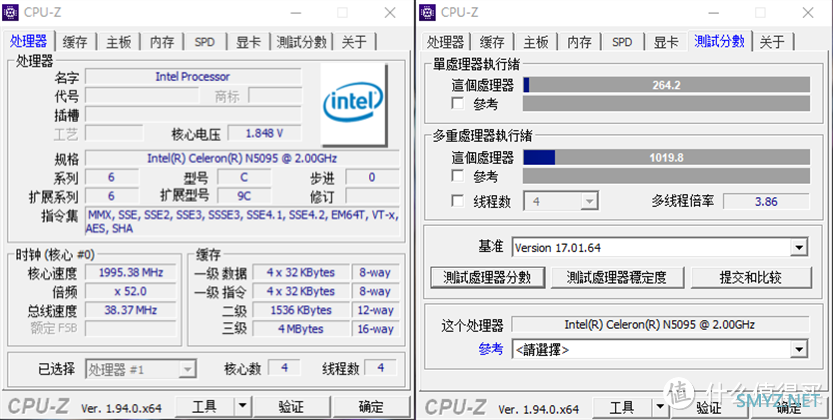Click 測試處理器穩定度 button
Image resolution: width=833 pixels, height=420 pixels.
click(617, 277)
